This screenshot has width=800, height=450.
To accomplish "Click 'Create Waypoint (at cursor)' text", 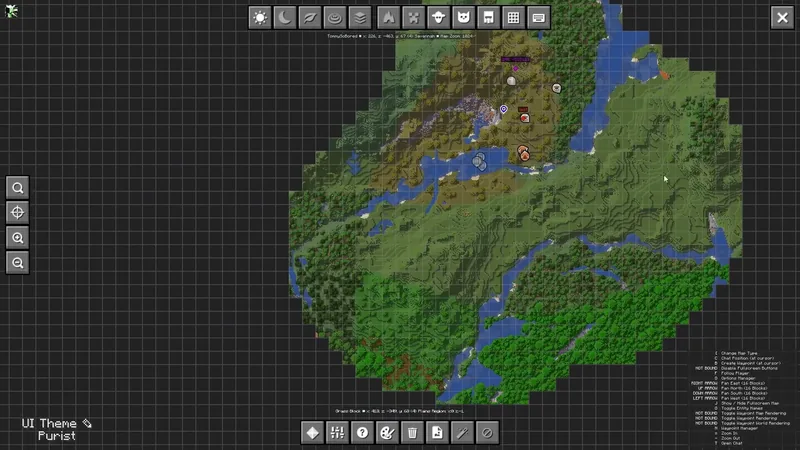I will point(751,363).
